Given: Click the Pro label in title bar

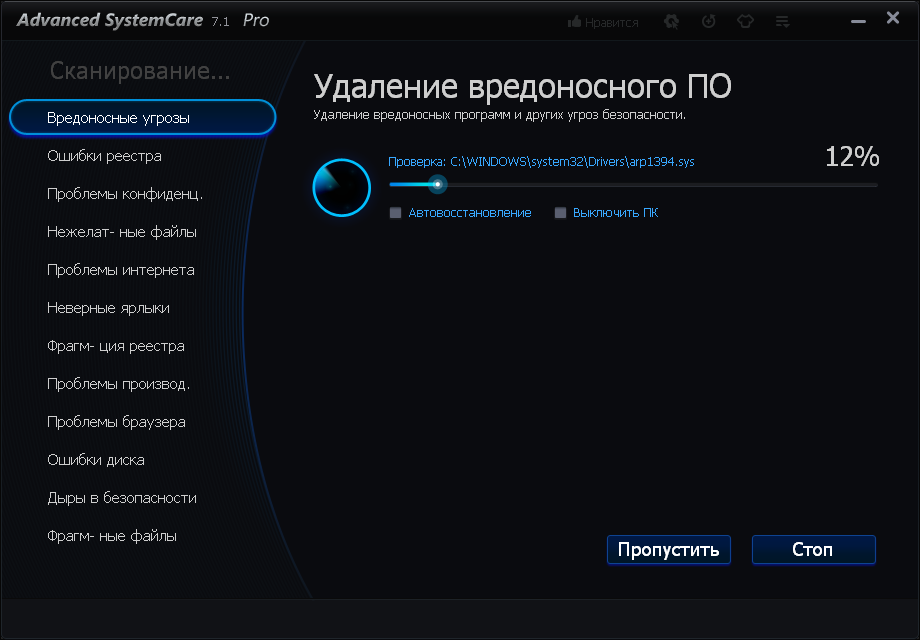Looking at the screenshot, I should 255,19.
